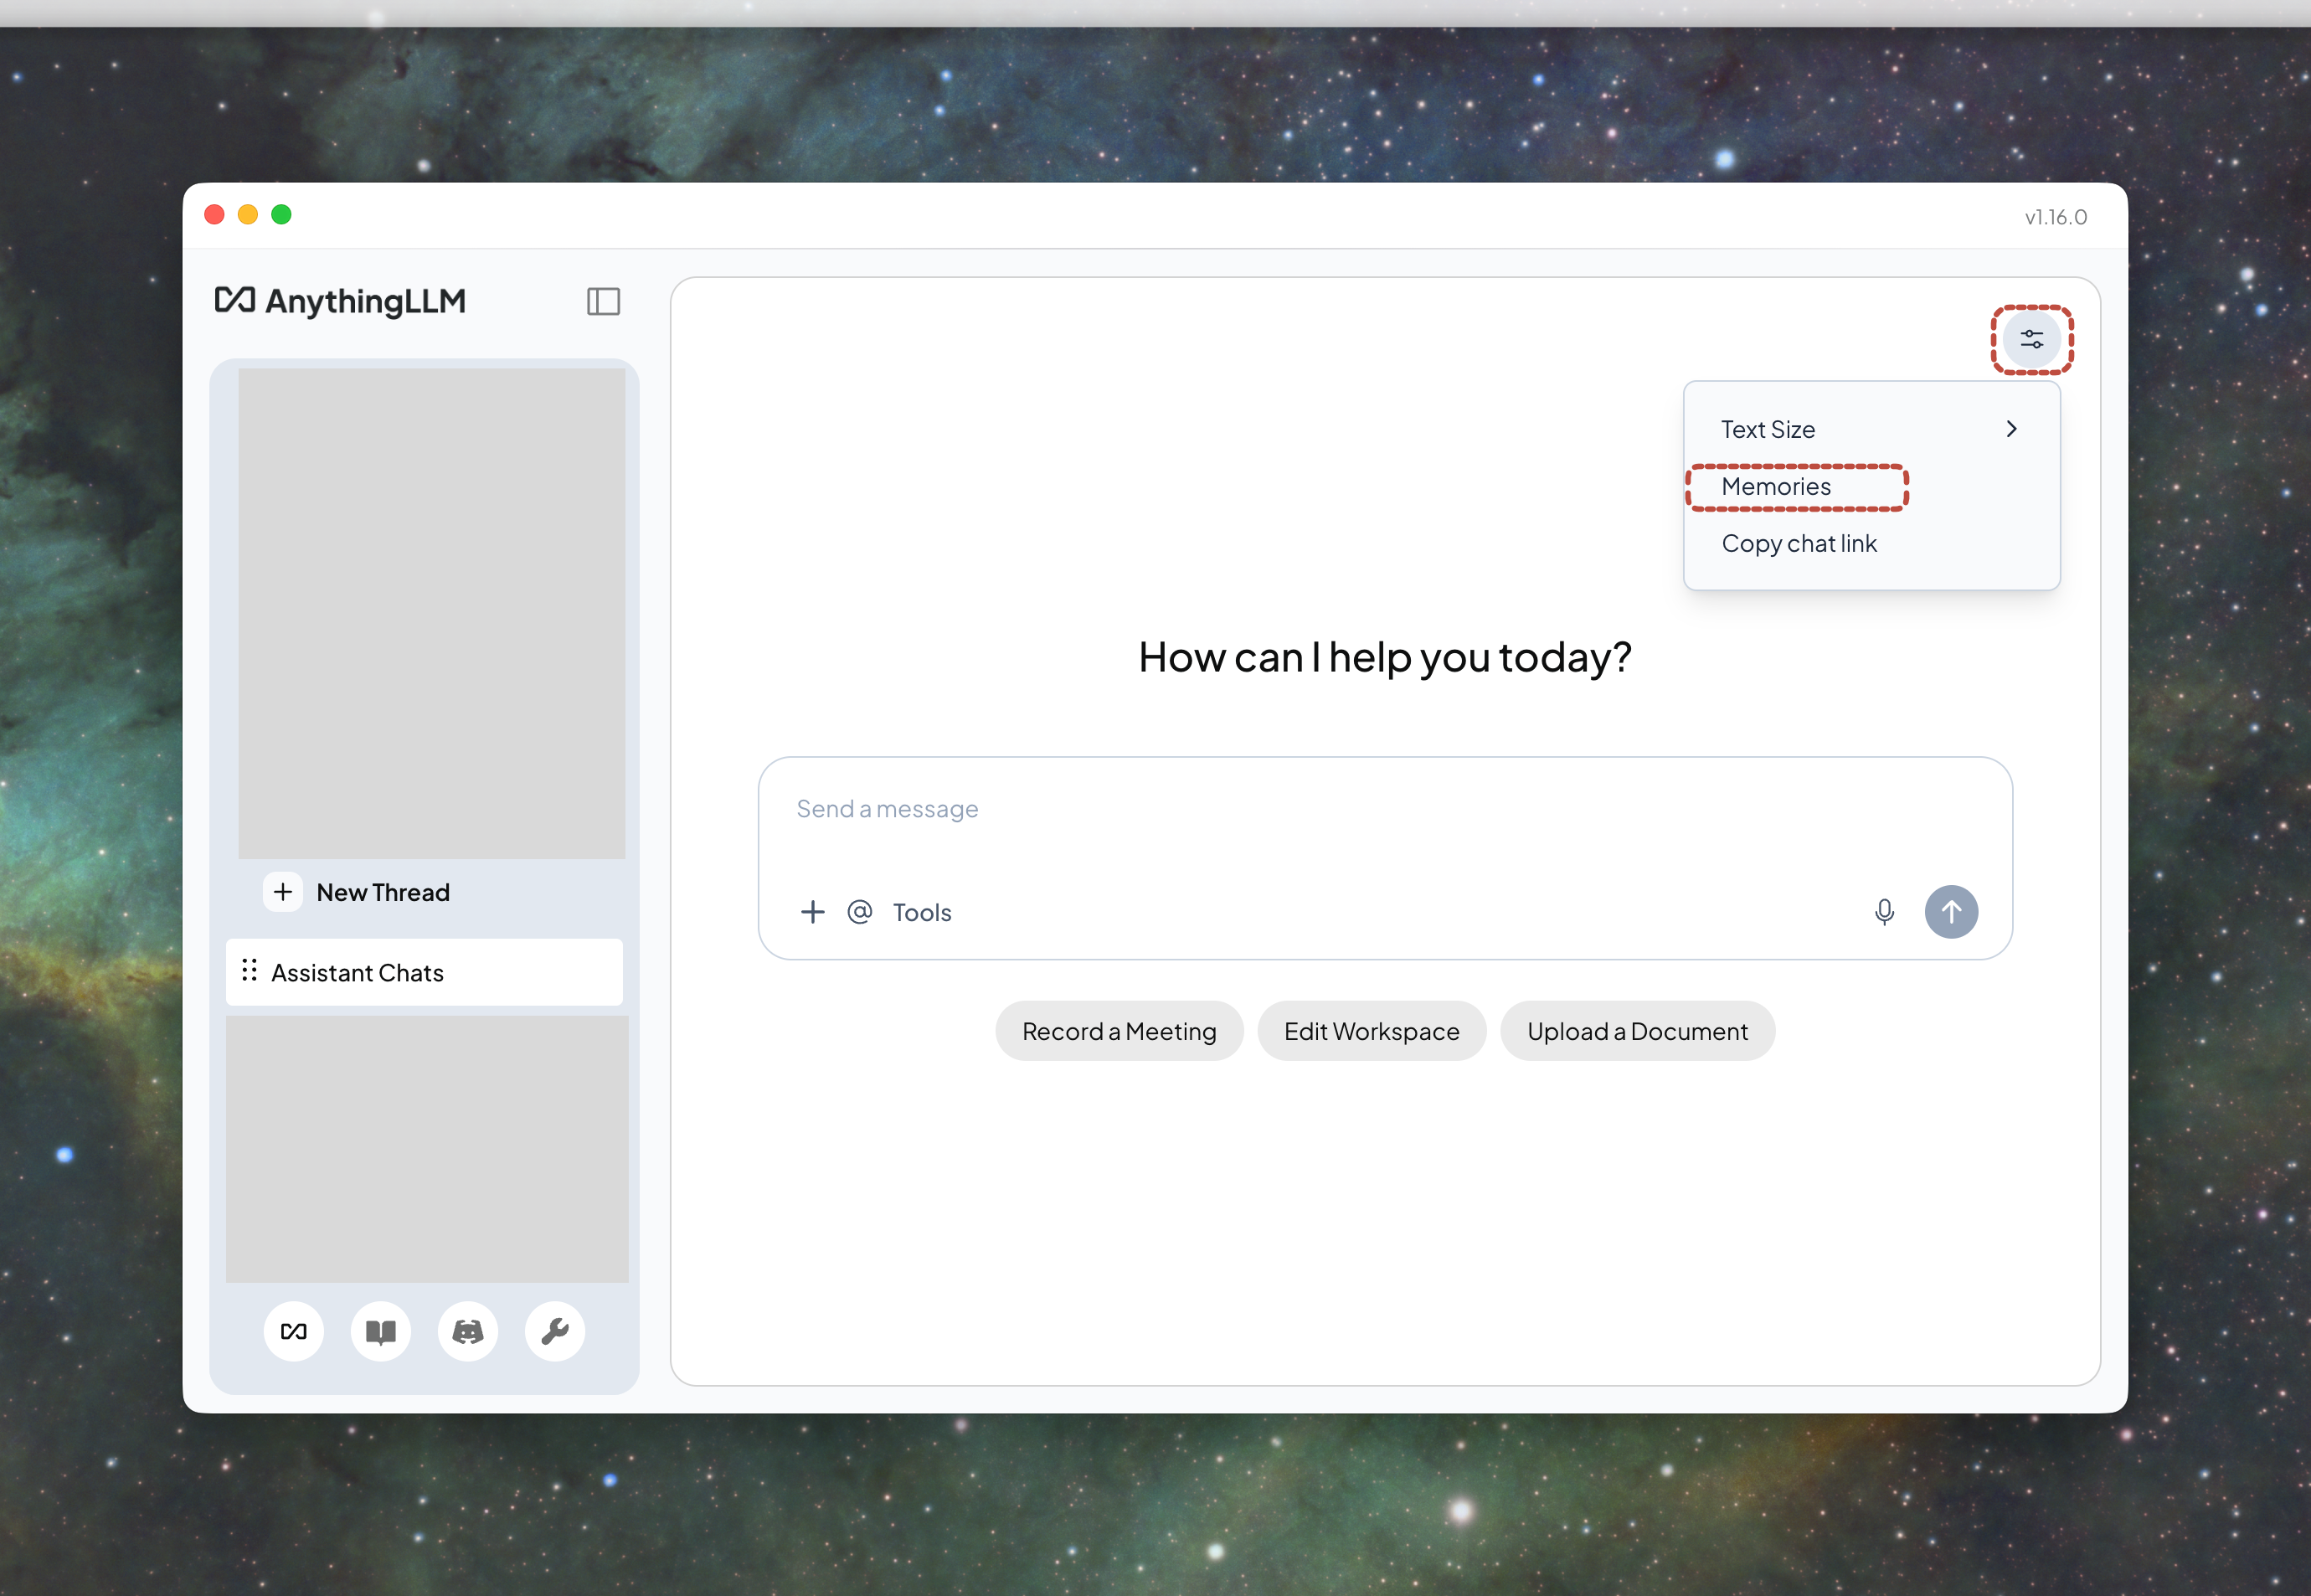This screenshot has height=1596, width=2311.
Task: Expand the Text Size submenu
Action: (1871, 429)
